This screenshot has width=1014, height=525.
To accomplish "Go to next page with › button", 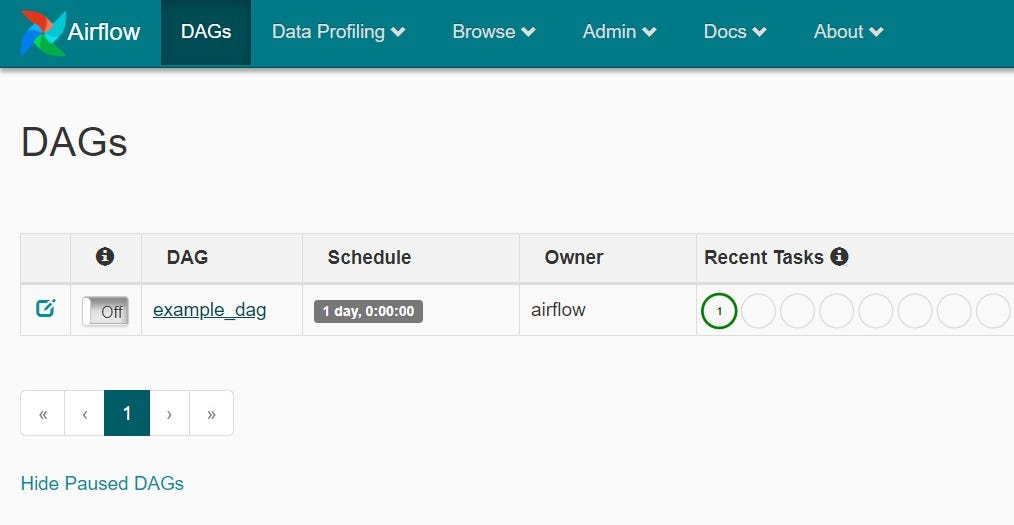I will (x=169, y=413).
